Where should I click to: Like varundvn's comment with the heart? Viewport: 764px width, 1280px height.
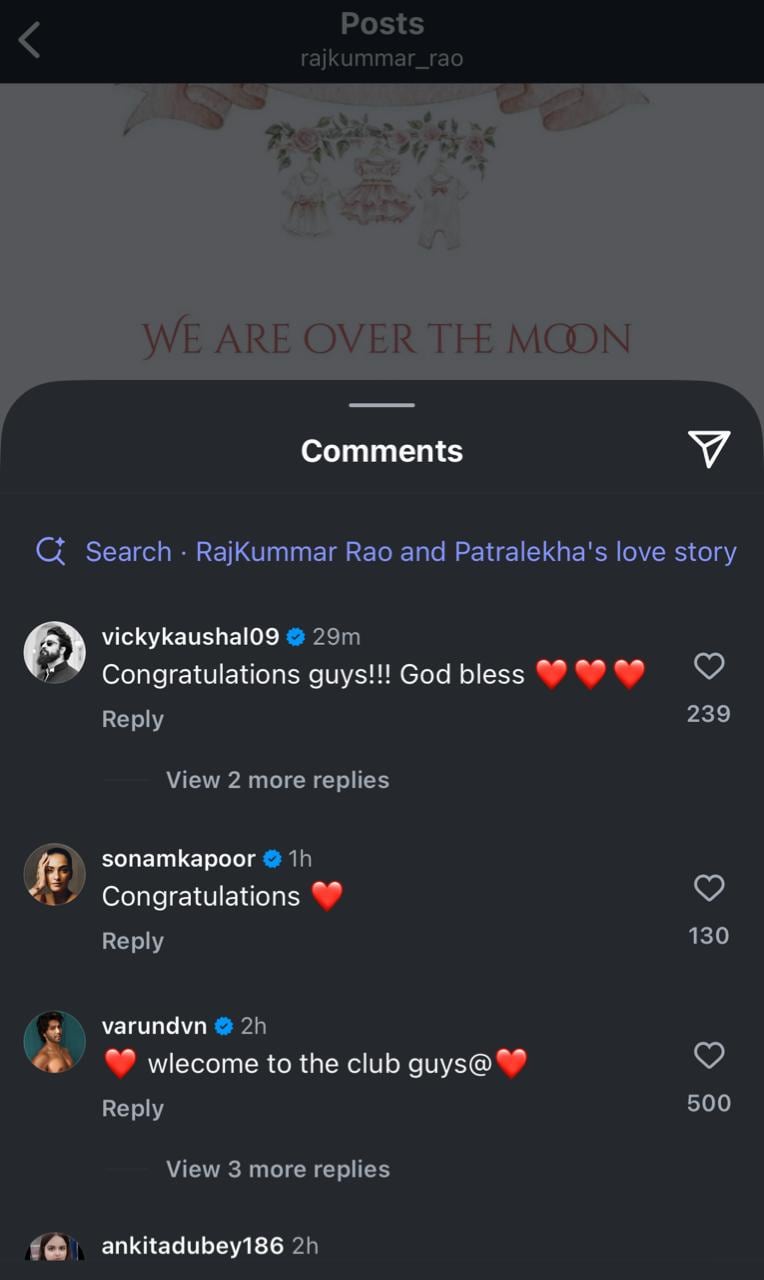tap(709, 1055)
